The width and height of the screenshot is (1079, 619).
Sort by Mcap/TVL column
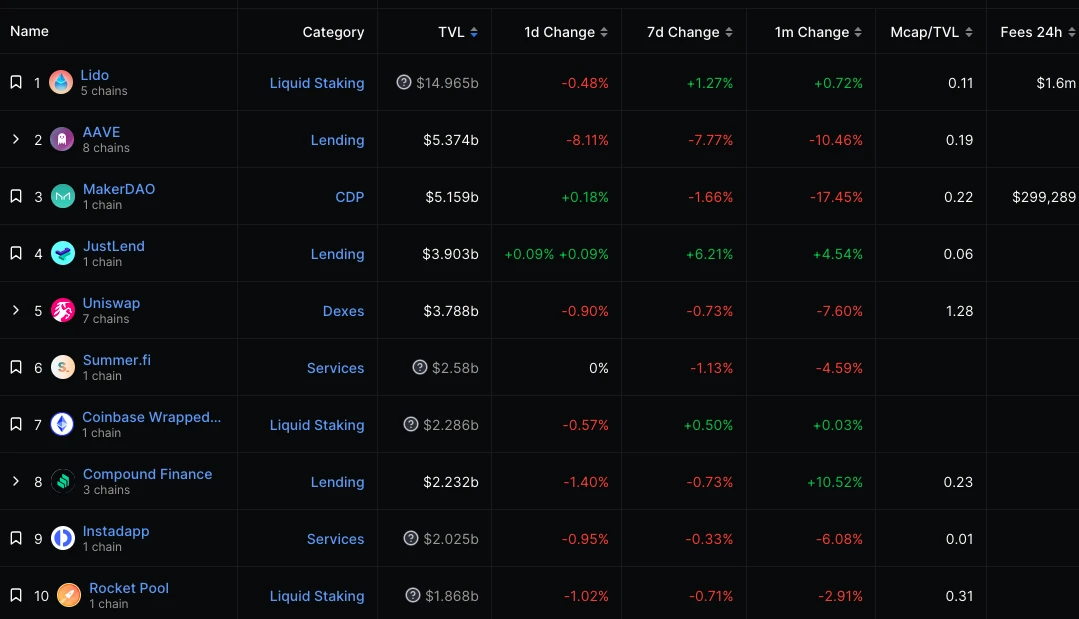pos(931,32)
